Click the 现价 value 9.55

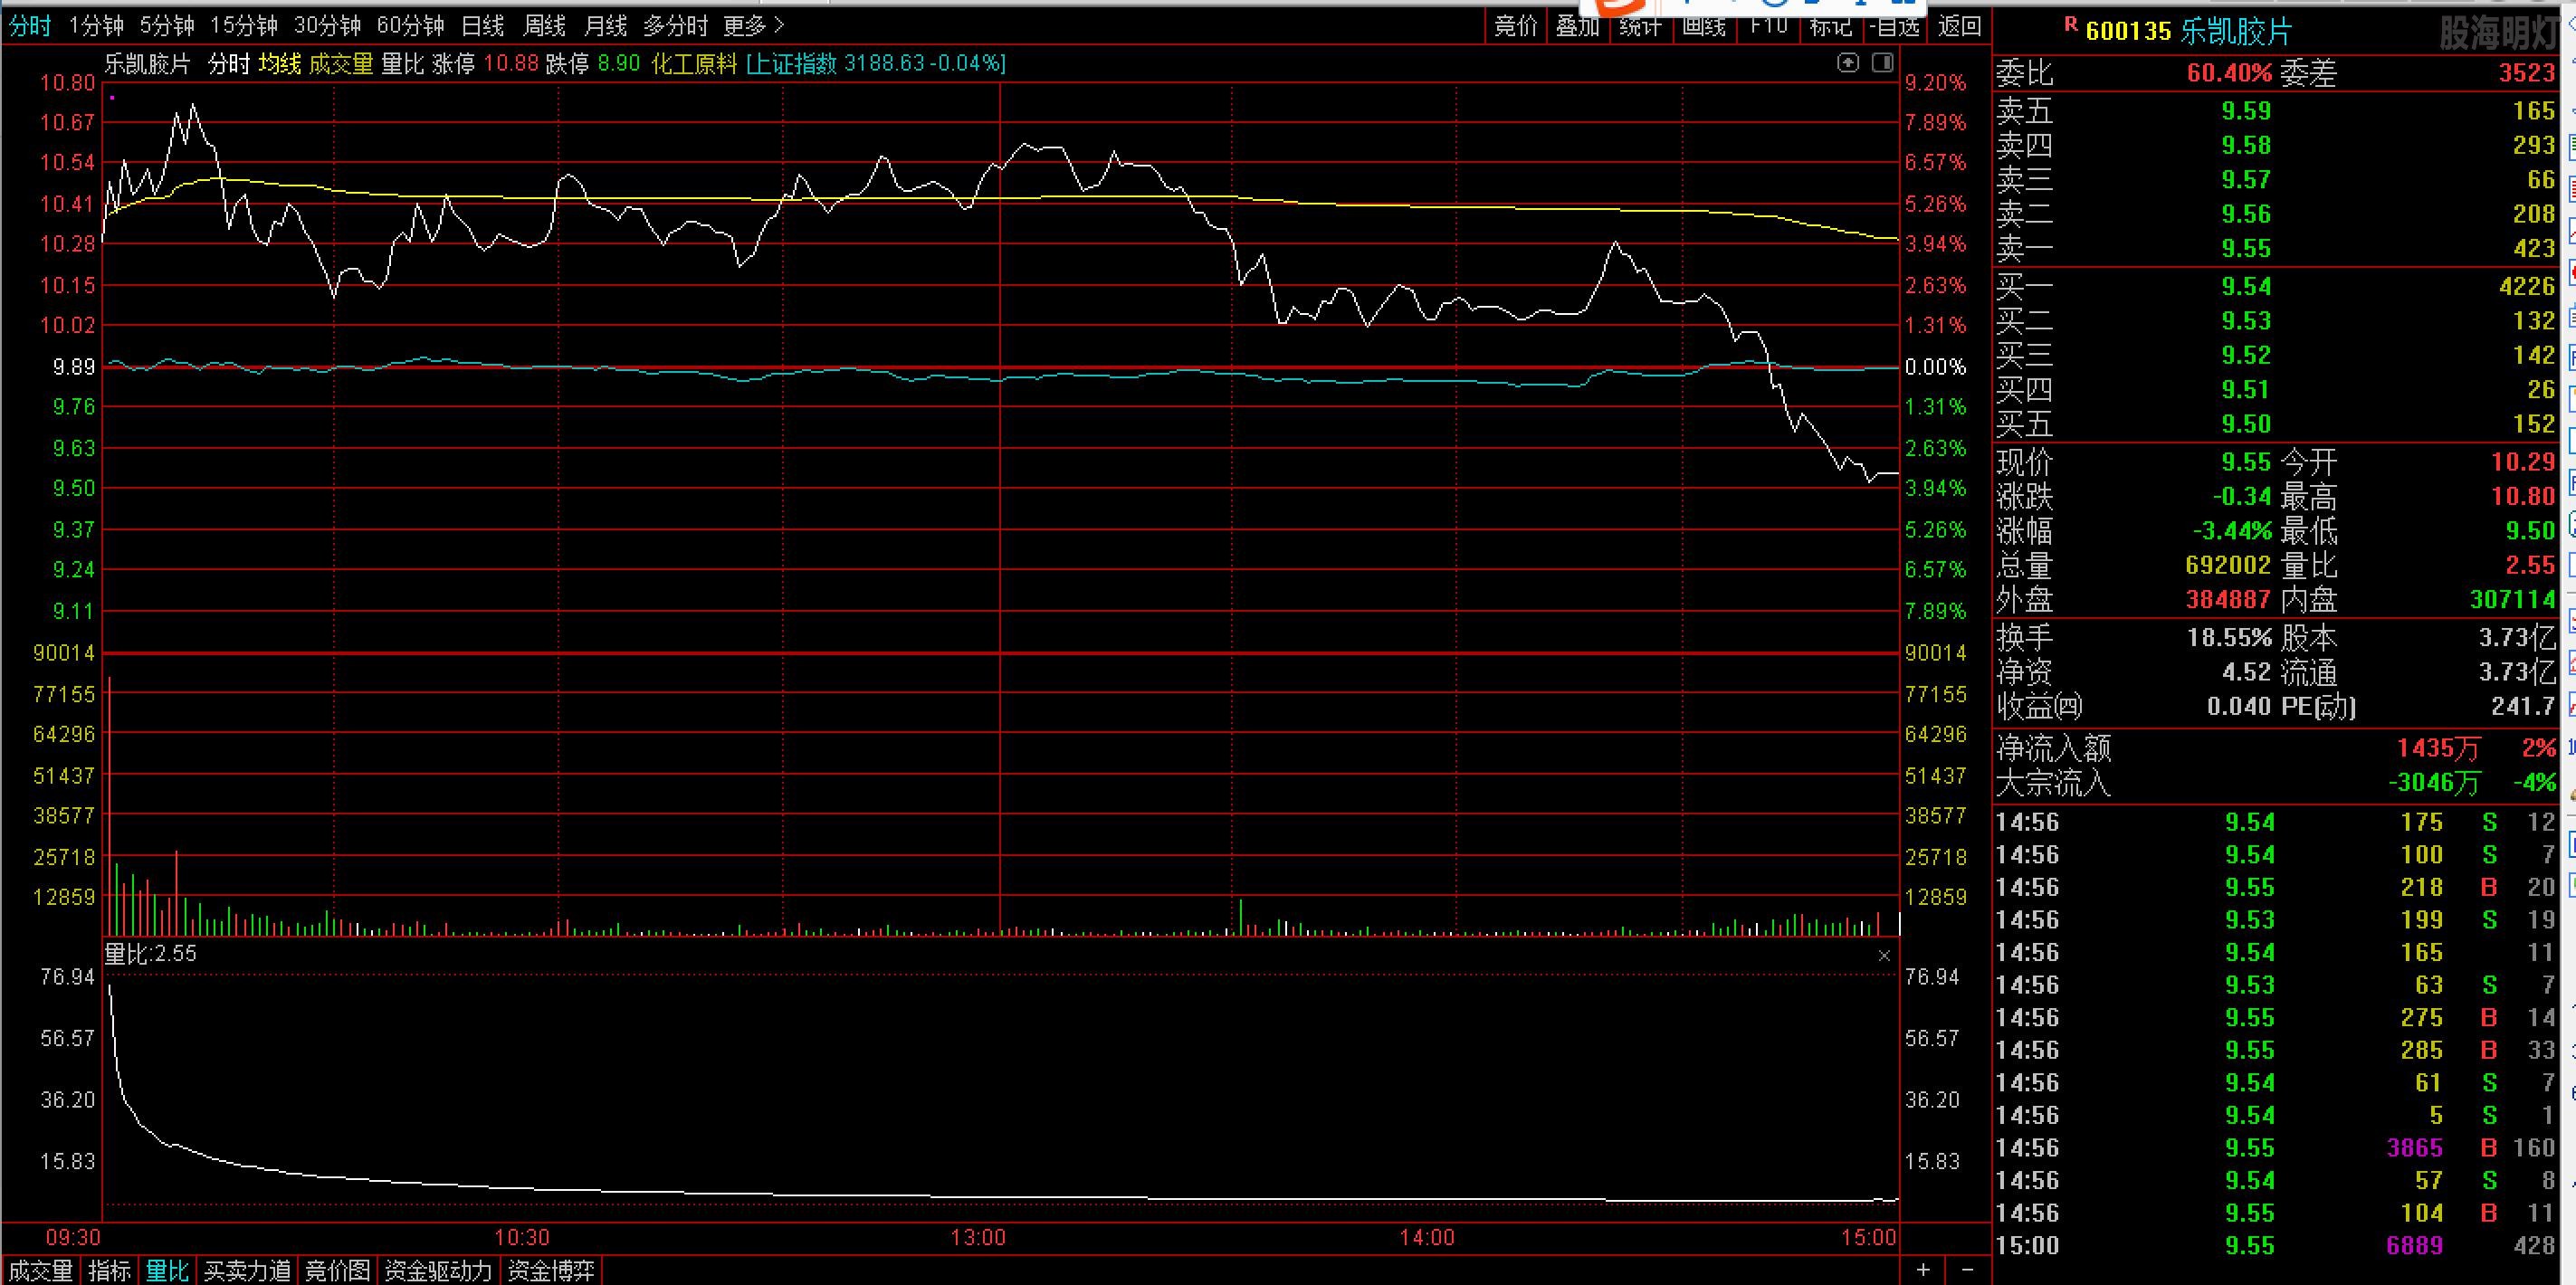click(2246, 462)
